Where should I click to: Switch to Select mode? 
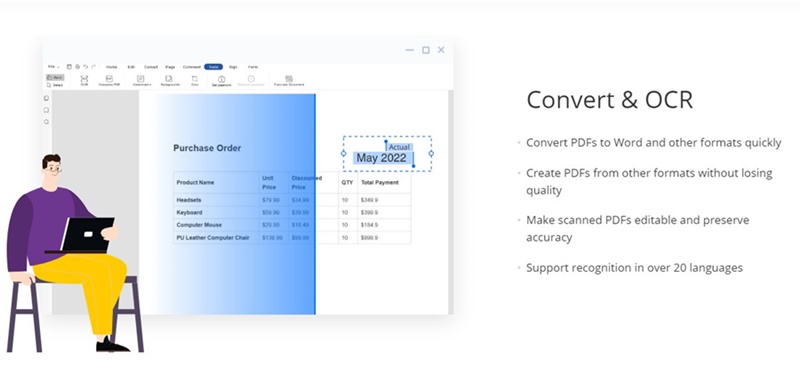pyautogui.click(x=55, y=85)
